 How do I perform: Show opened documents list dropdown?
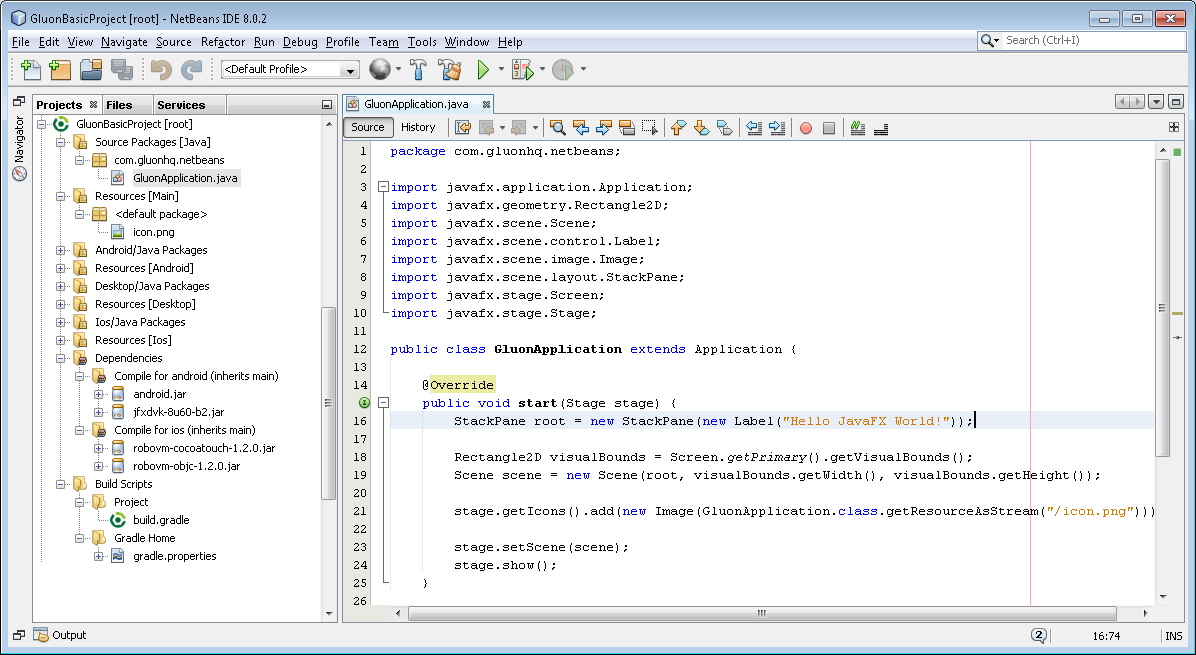click(1156, 101)
